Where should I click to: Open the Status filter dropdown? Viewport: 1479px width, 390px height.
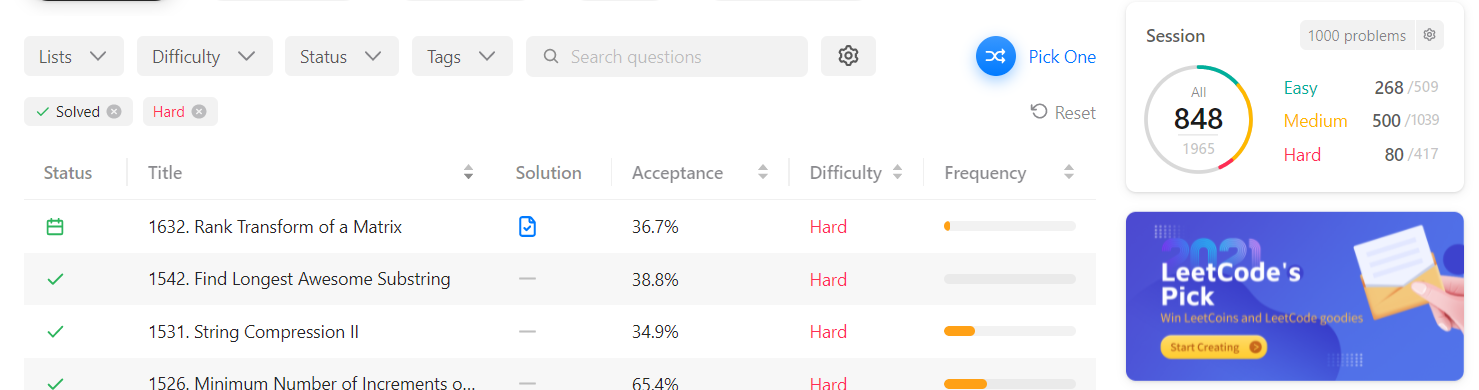pos(342,56)
